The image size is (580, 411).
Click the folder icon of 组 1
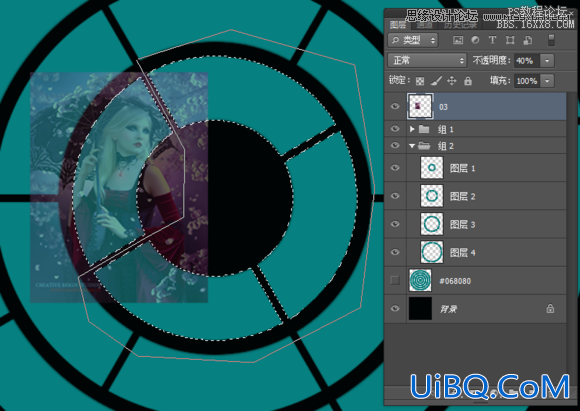click(x=424, y=129)
